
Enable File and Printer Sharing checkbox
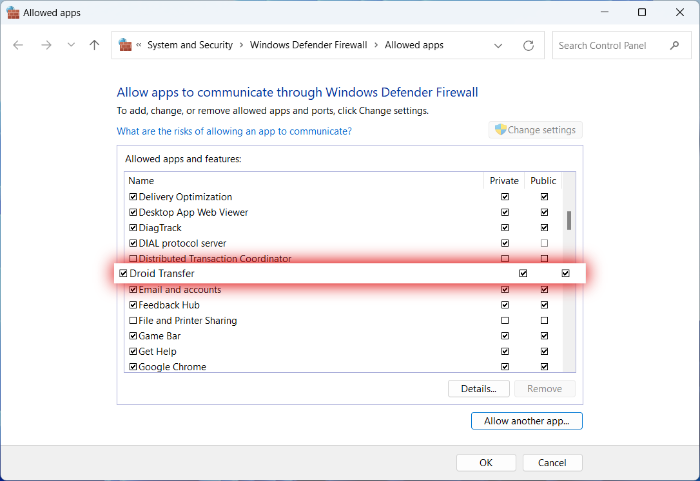(133, 321)
